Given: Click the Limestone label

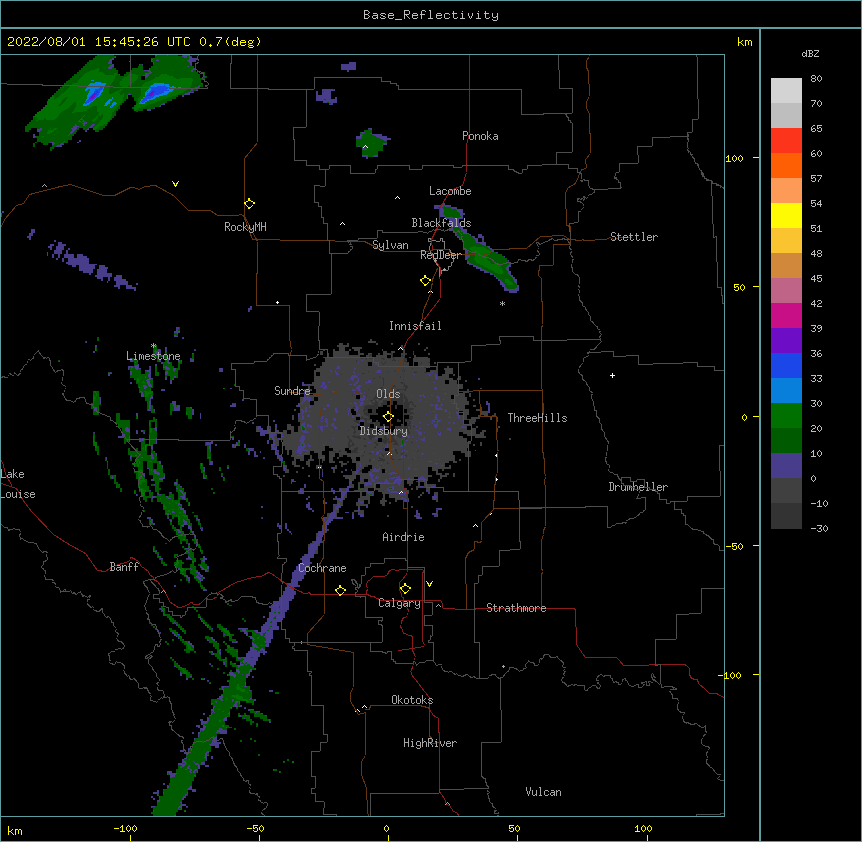Looking at the screenshot, I should (x=153, y=356).
